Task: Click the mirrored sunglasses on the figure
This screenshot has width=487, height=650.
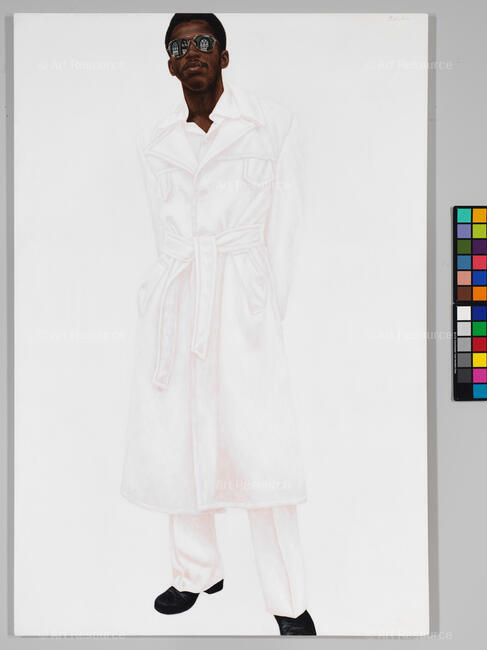Action: click(x=192, y=46)
